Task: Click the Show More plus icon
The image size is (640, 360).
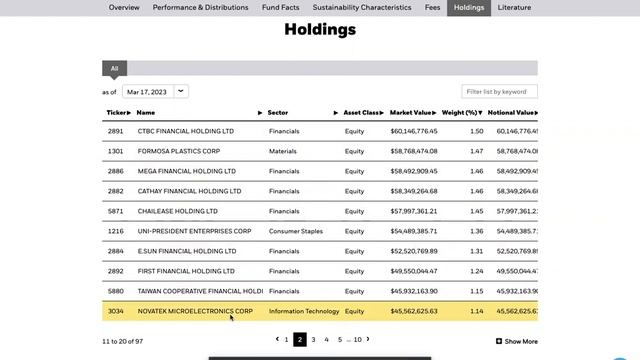Action: pyautogui.click(x=499, y=341)
